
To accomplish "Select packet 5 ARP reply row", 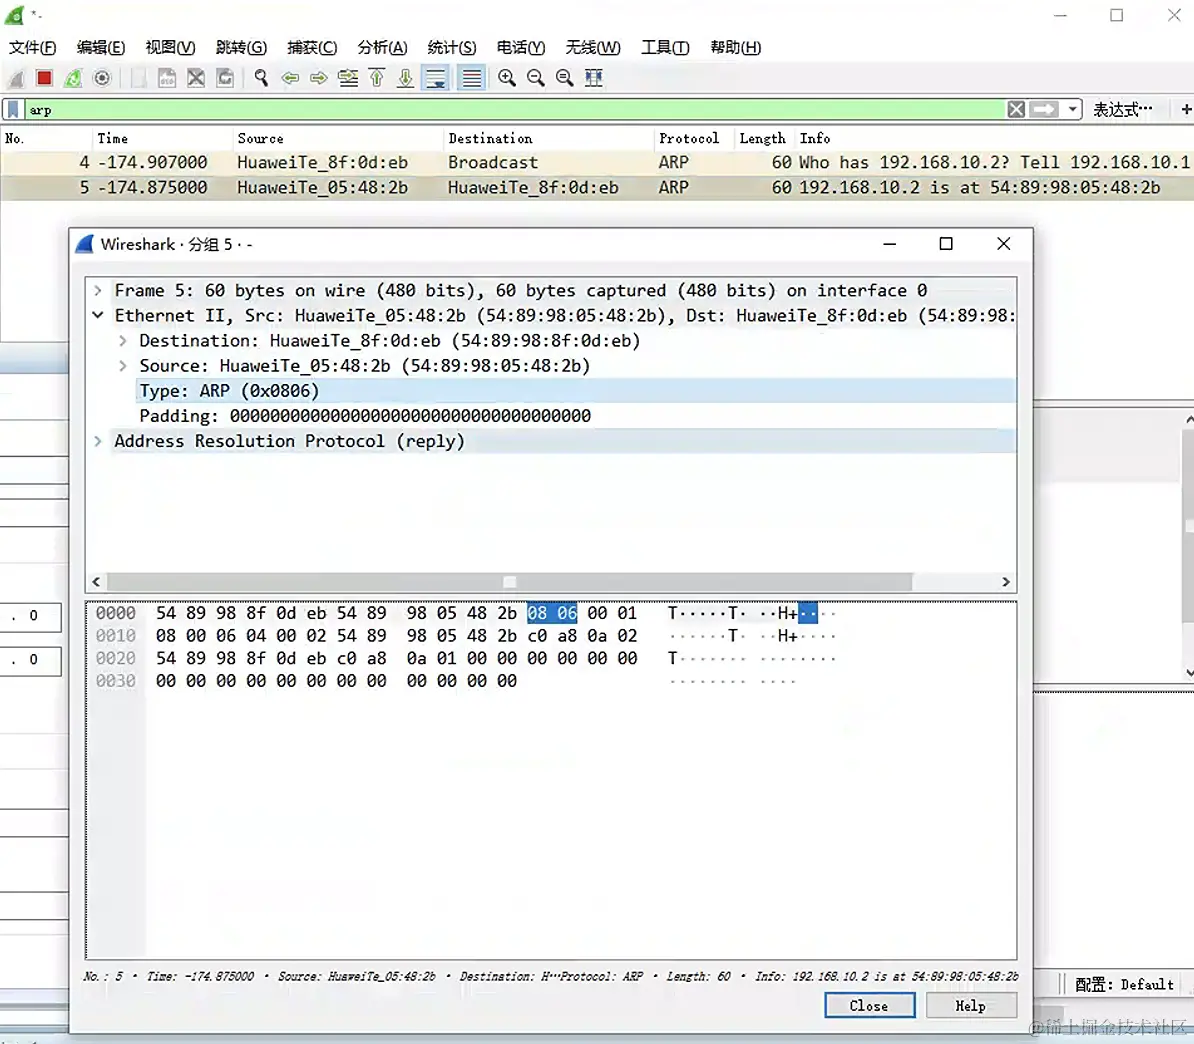I will tap(597, 187).
